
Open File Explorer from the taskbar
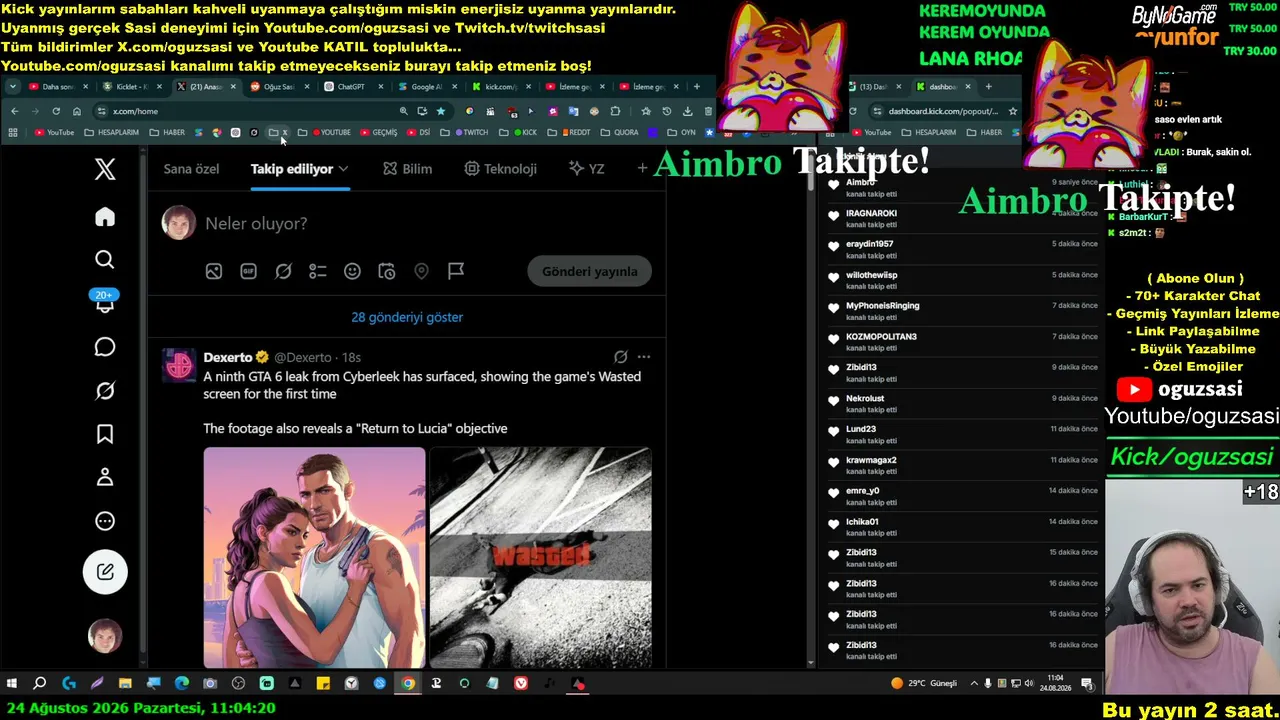(x=125, y=684)
